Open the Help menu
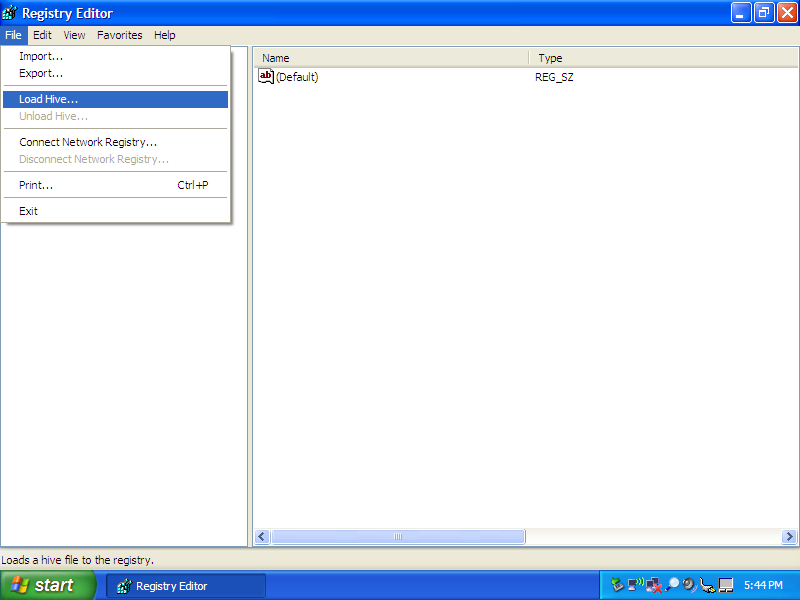The image size is (800, 600). [165, 35]
